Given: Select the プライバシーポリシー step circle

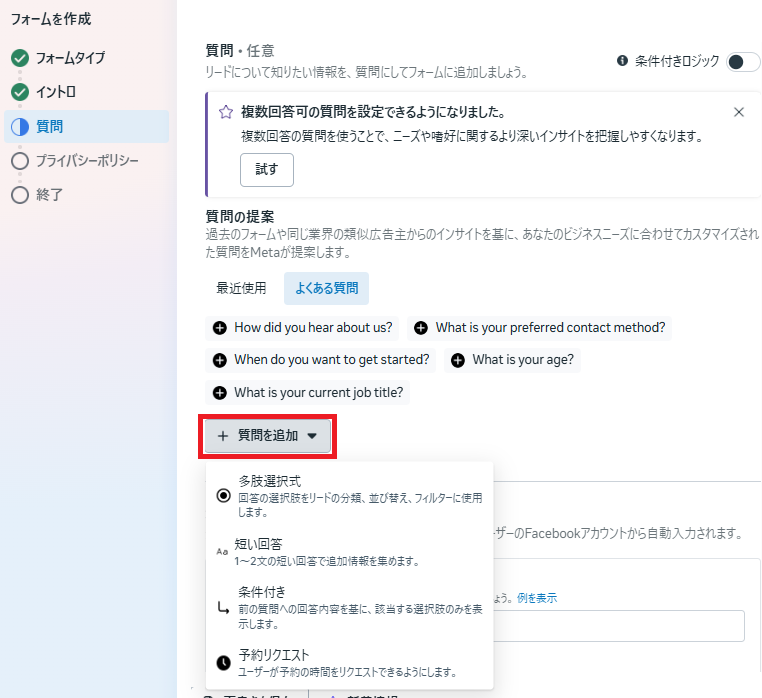Looking at the screenshot, I should click(x=20, y=161).
